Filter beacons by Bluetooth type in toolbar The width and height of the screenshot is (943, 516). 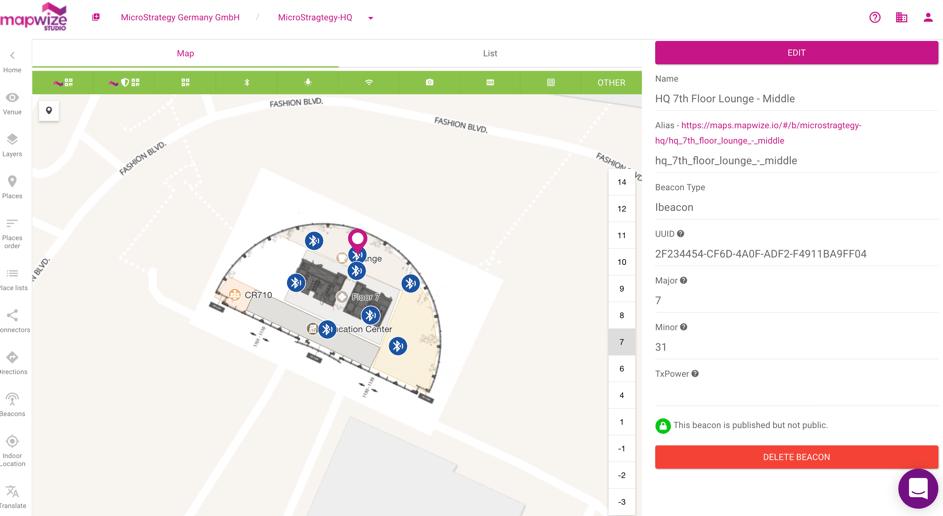[247, 83]
